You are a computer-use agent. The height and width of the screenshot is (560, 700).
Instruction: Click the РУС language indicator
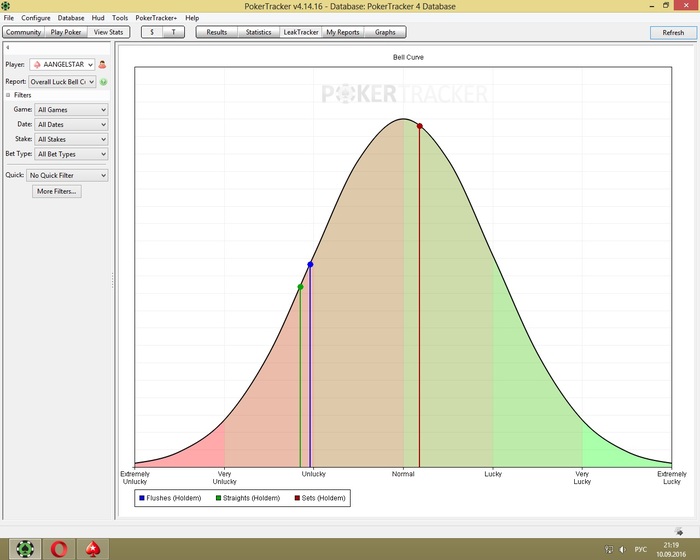tap(641, 549)
